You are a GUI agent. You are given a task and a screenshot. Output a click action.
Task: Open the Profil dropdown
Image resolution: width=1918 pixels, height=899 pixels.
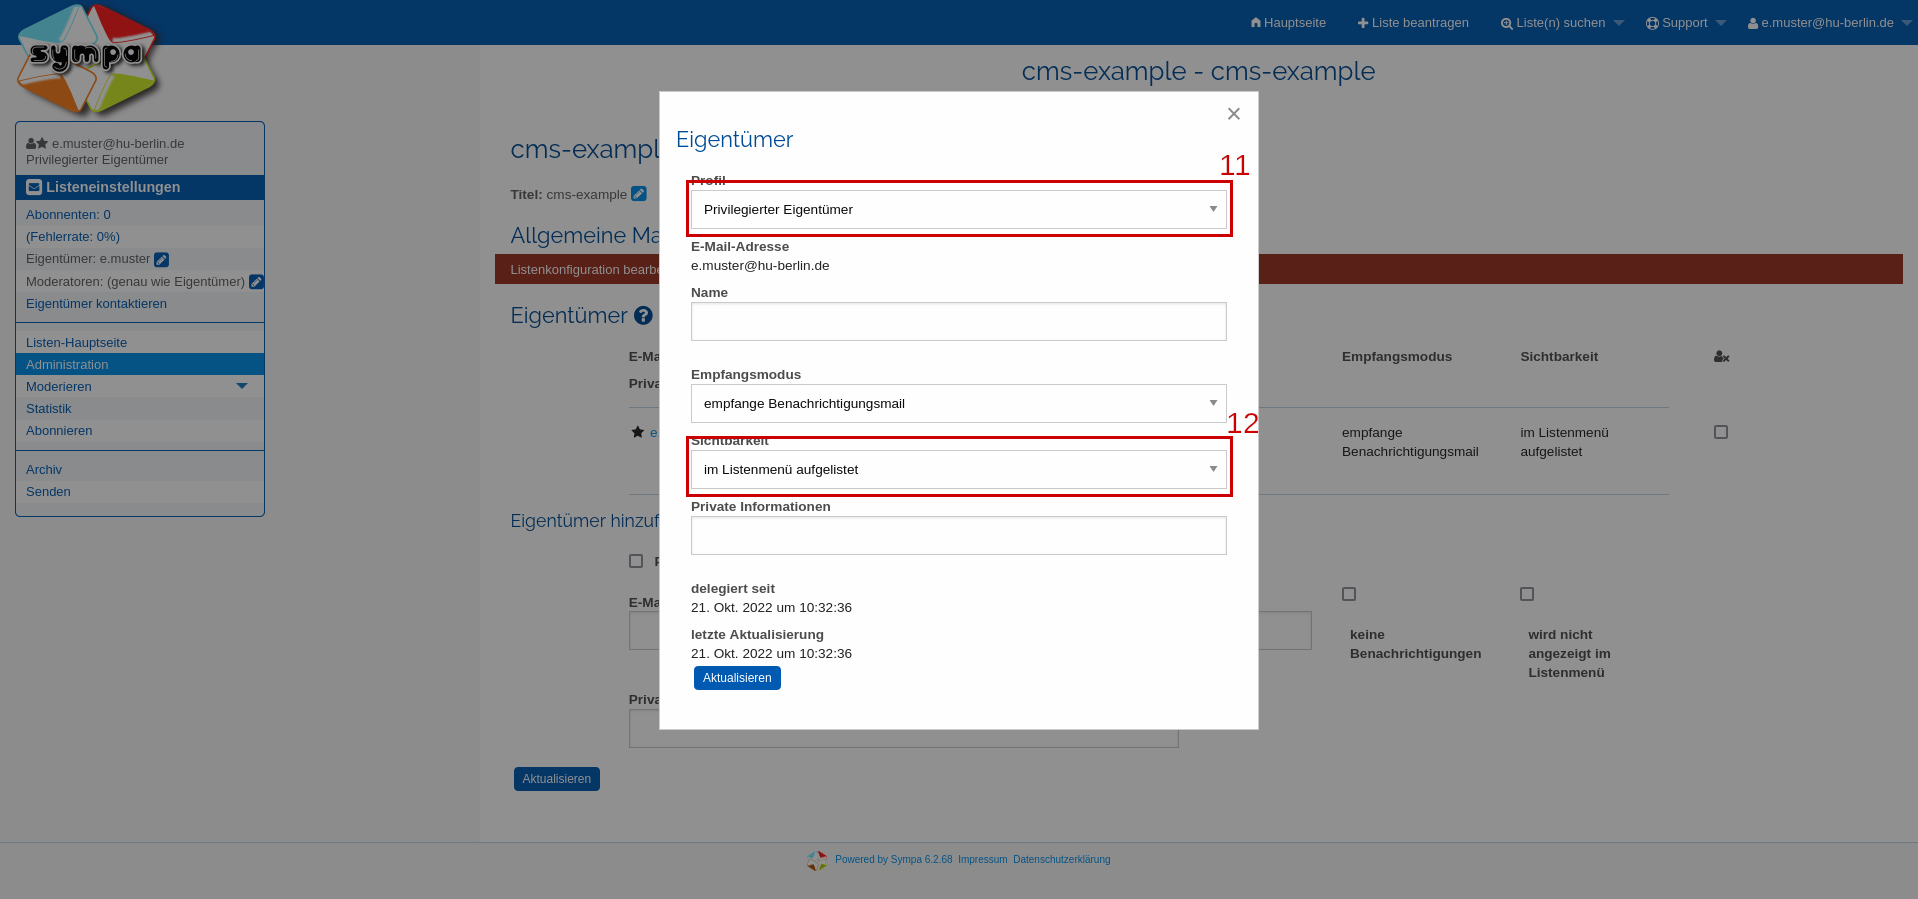click(958, 210)
